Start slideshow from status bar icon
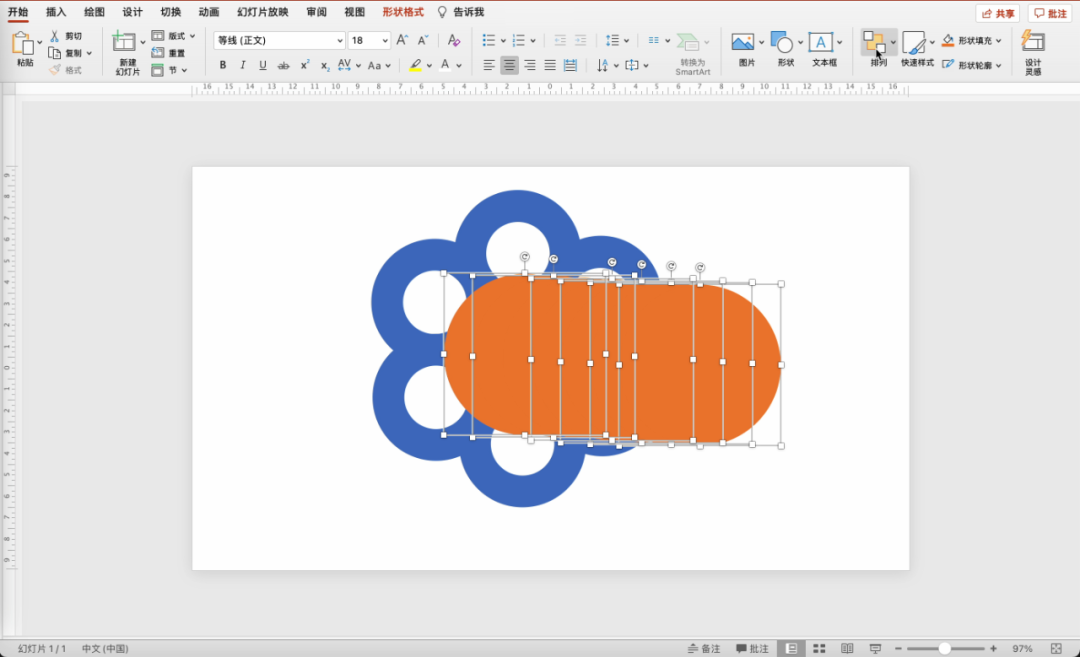This screenshot has width=1080, height=657. point(875,649)
